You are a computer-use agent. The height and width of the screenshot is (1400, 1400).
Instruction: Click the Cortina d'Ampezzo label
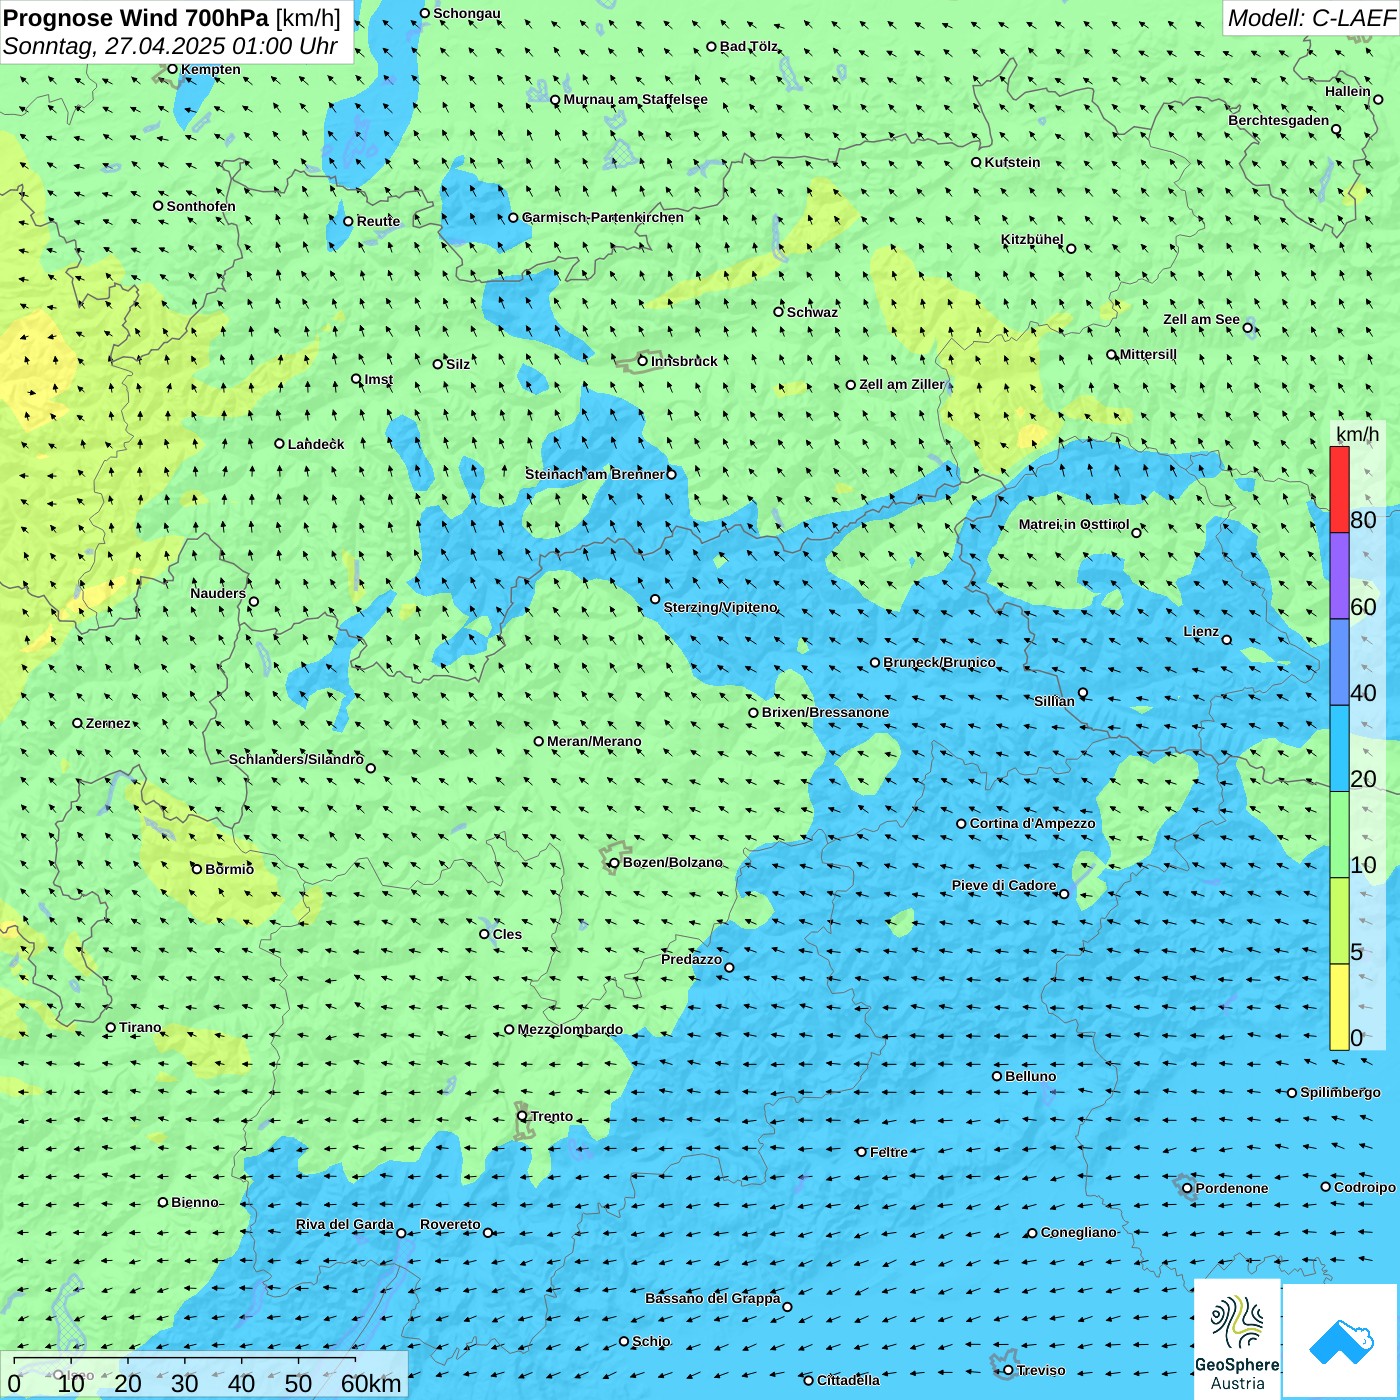tap(1032, 823)
